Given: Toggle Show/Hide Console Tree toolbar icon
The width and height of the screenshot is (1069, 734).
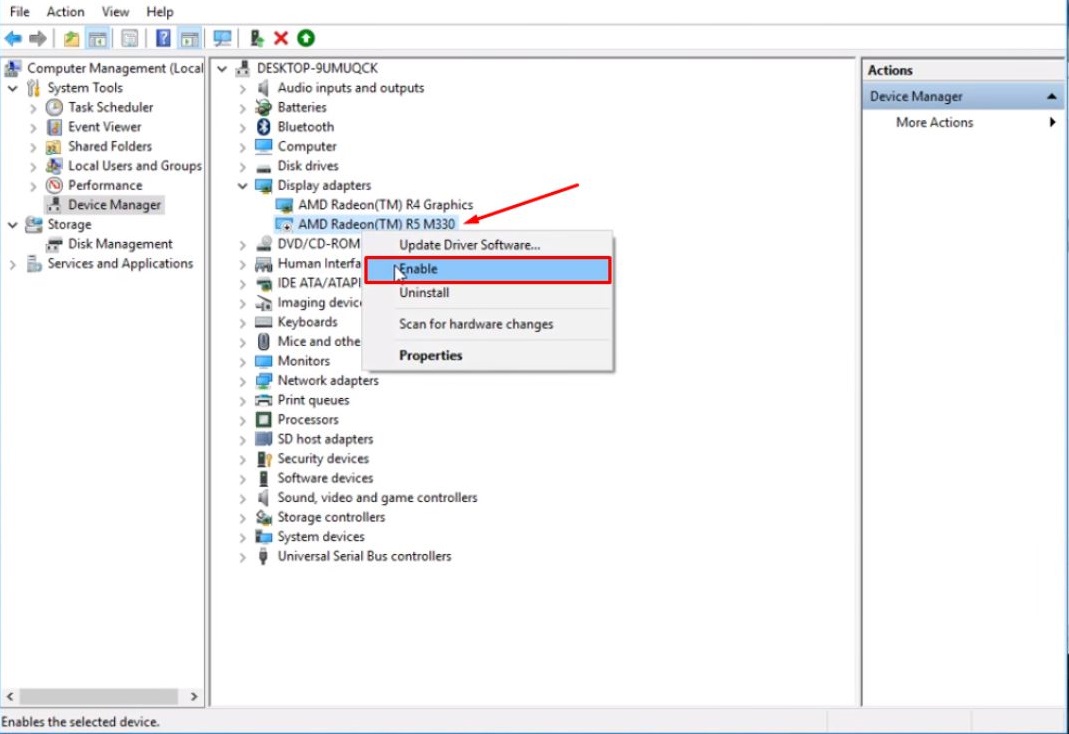Looking at the screenshot, I should coord(97,38).
